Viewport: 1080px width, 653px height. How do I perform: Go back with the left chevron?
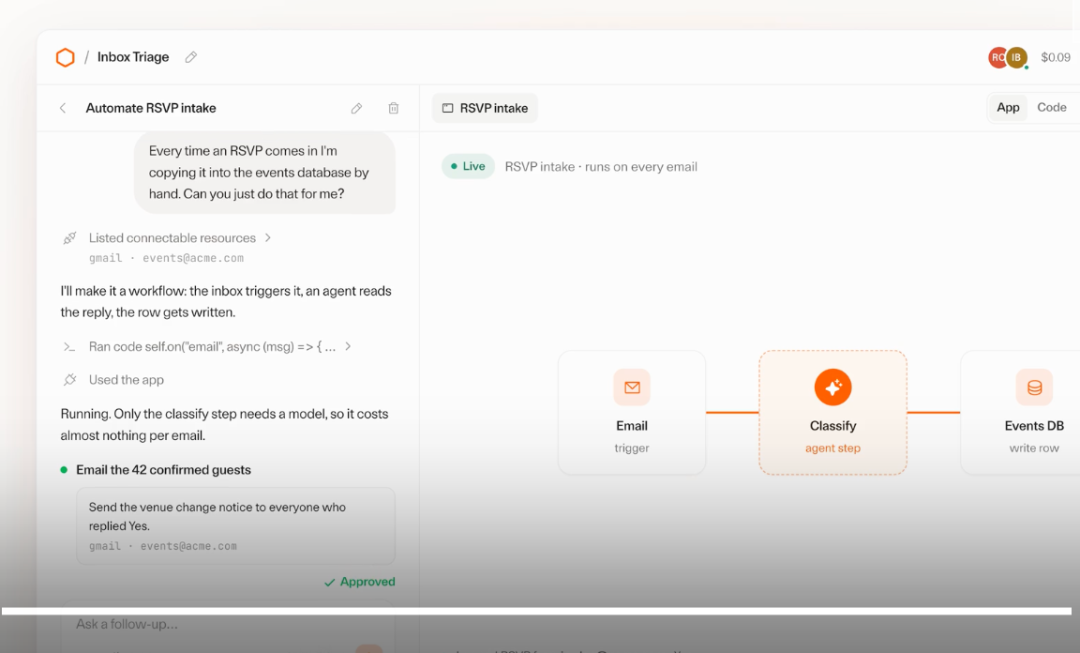point(63,108)
